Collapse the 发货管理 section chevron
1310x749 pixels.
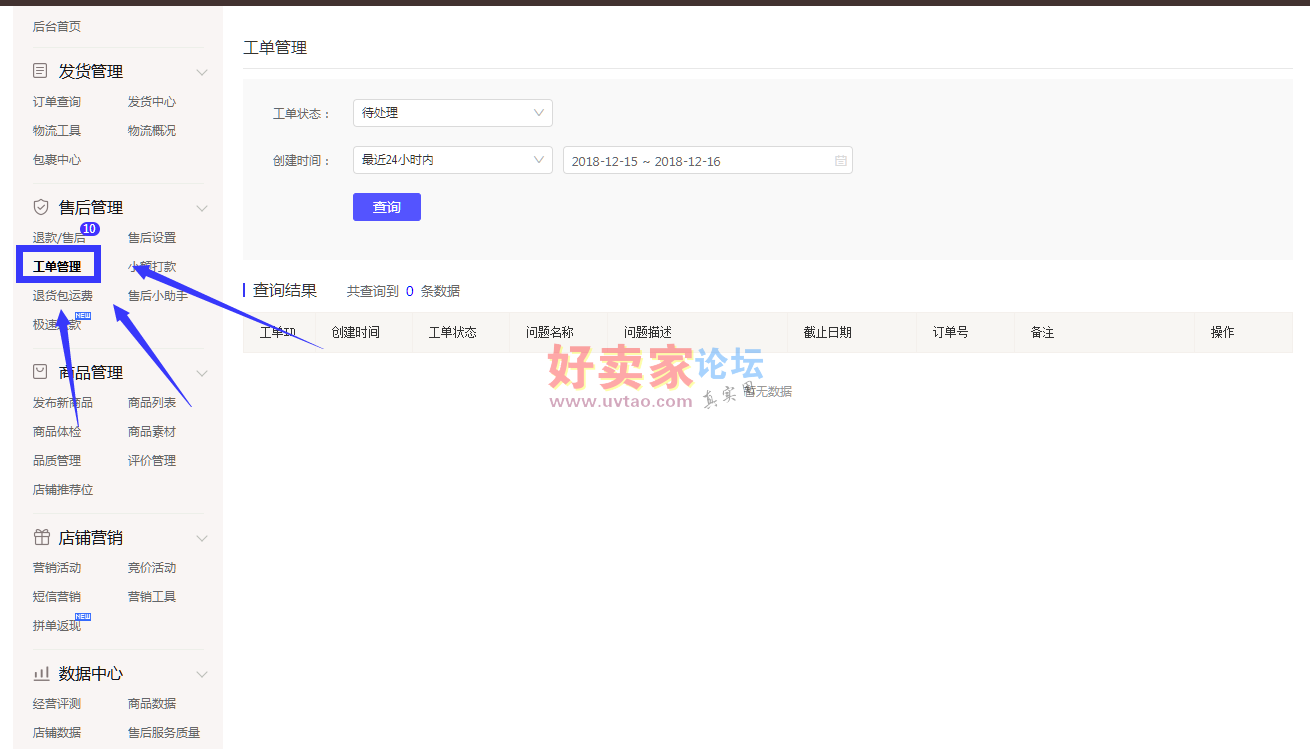pyautogui.click(x=201, y=72)
